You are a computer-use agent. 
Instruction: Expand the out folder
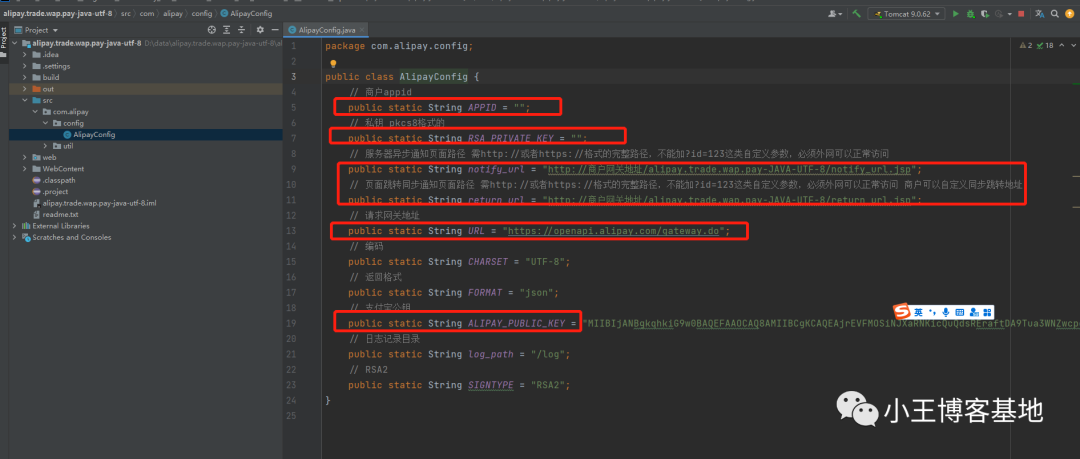[x=25, y=89]
